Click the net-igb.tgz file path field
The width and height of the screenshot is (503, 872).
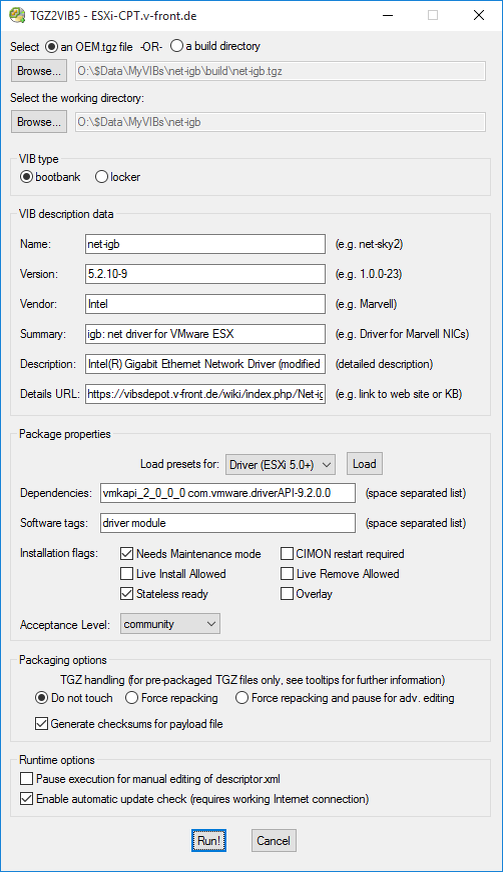280,71
